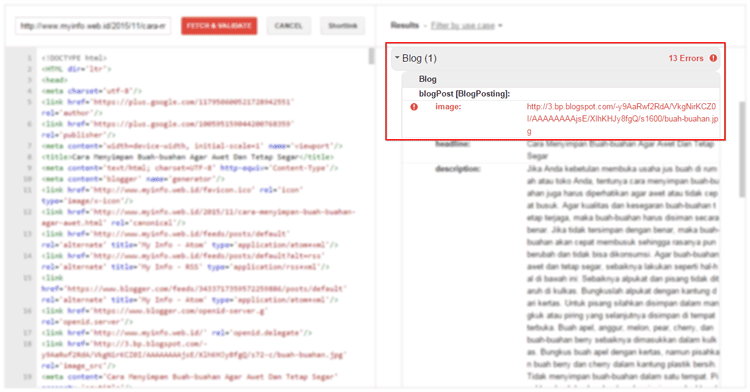
Task: Click the <head> tag on line 3
Action: point(55,80)
